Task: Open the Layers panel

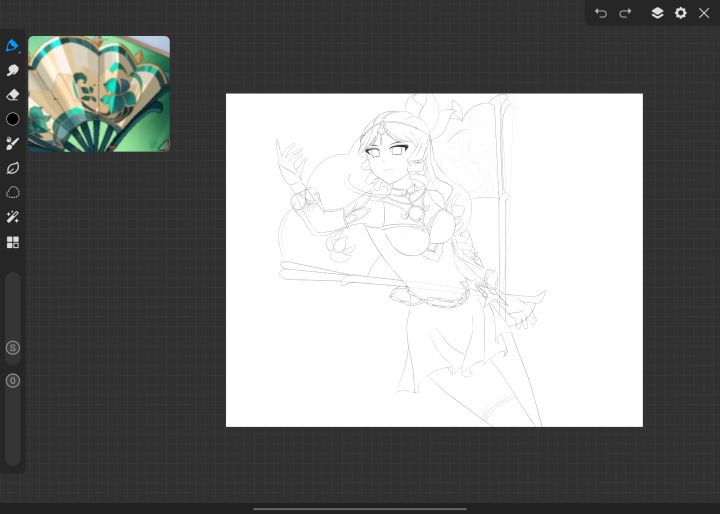Action: pyautogui.click(x=657, y=13)
